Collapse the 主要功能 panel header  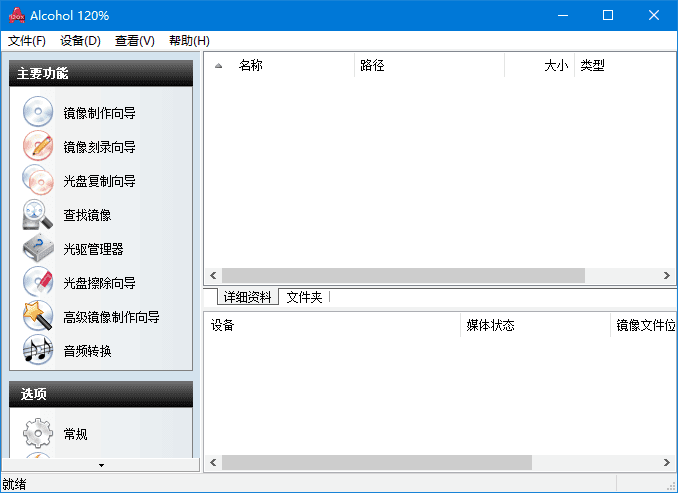[x=101, y=74]
